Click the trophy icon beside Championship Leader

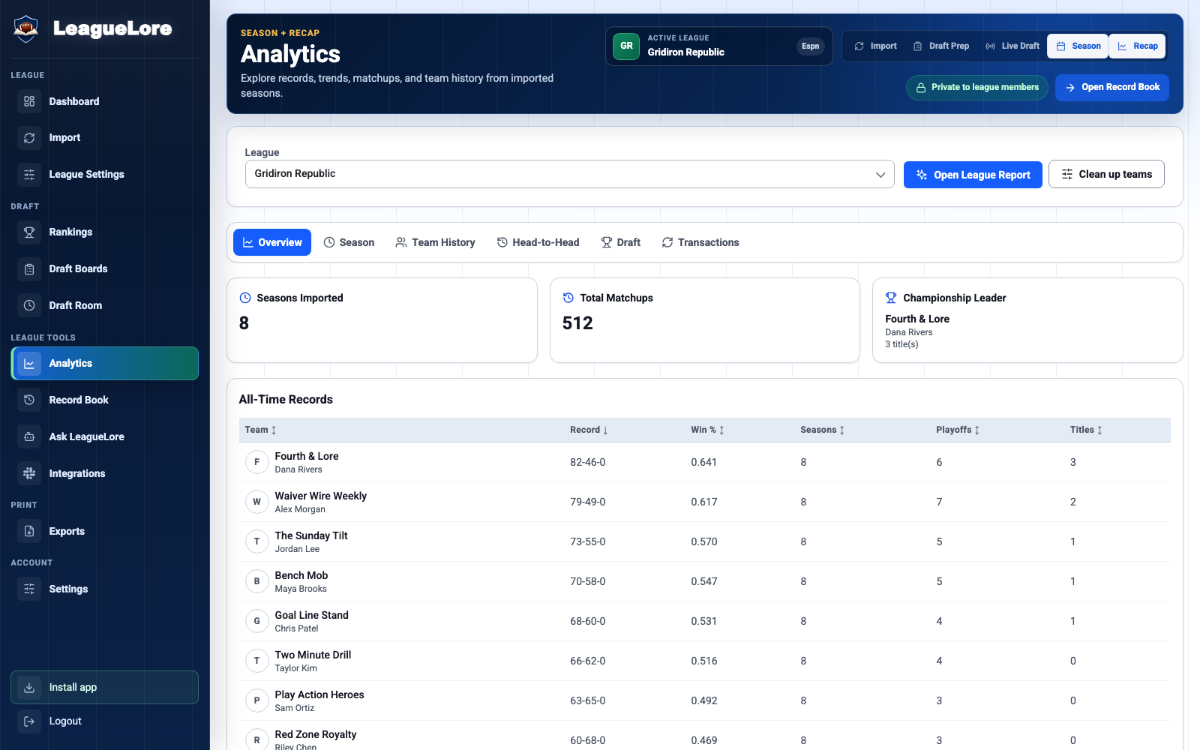[x=891, y=298]
